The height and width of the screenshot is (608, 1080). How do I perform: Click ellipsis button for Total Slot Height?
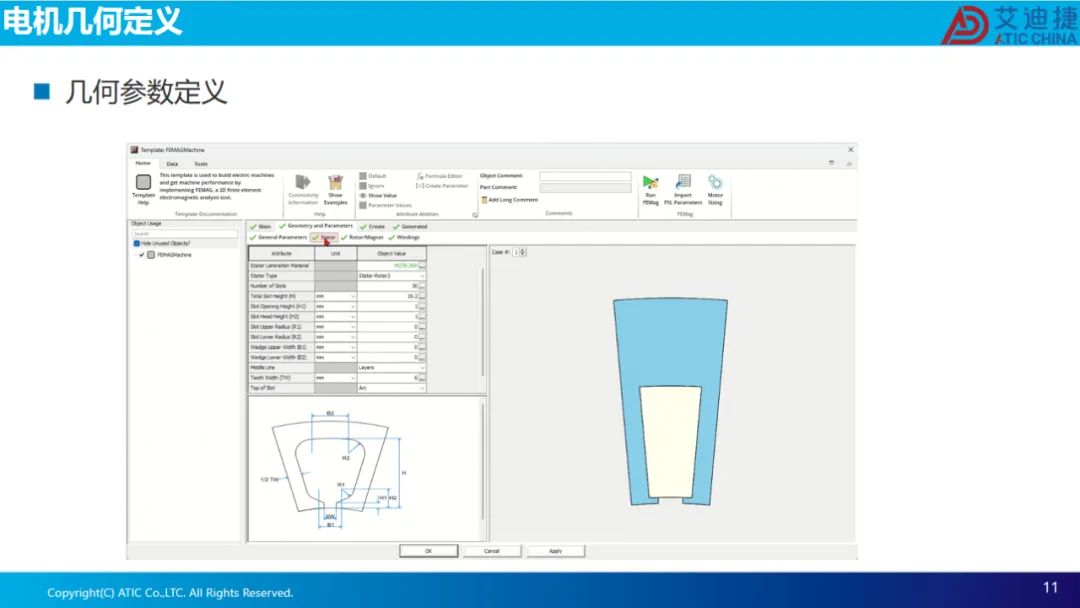[422, 296]
